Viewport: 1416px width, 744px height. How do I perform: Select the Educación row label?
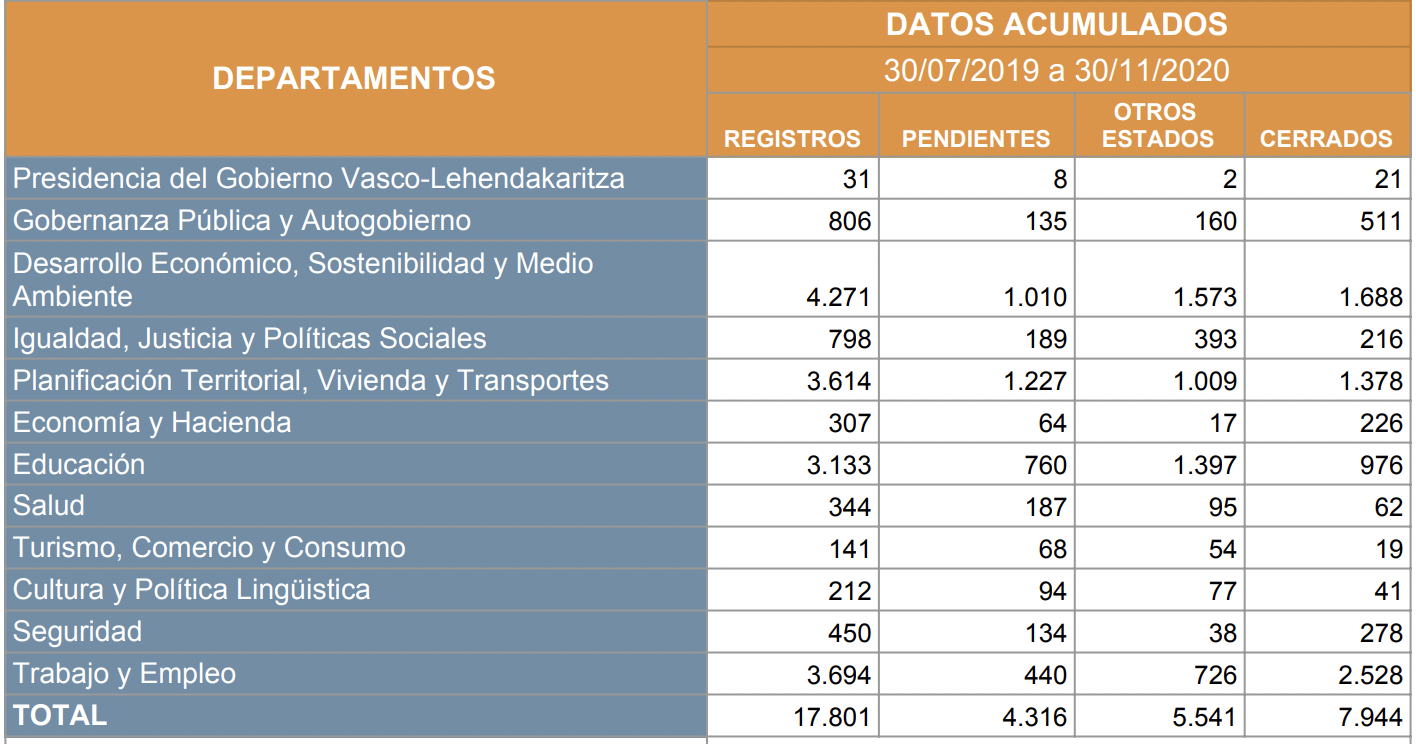tap(79, 465)
